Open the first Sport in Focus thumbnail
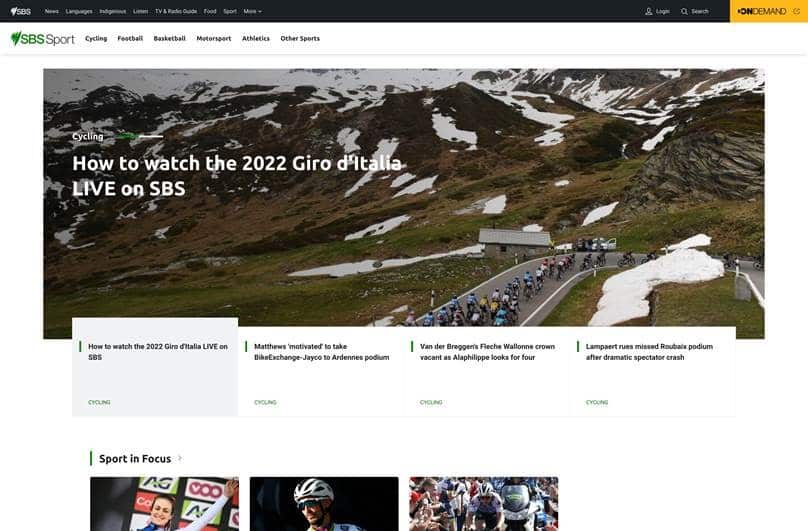This screenshot has height=531, width=808. (164, 503)
